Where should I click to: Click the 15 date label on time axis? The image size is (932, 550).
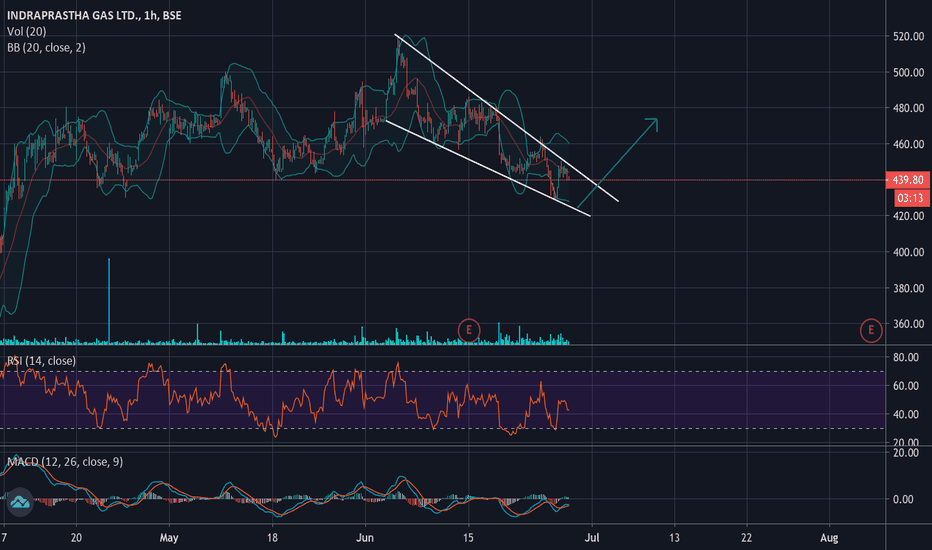[468, 538]
